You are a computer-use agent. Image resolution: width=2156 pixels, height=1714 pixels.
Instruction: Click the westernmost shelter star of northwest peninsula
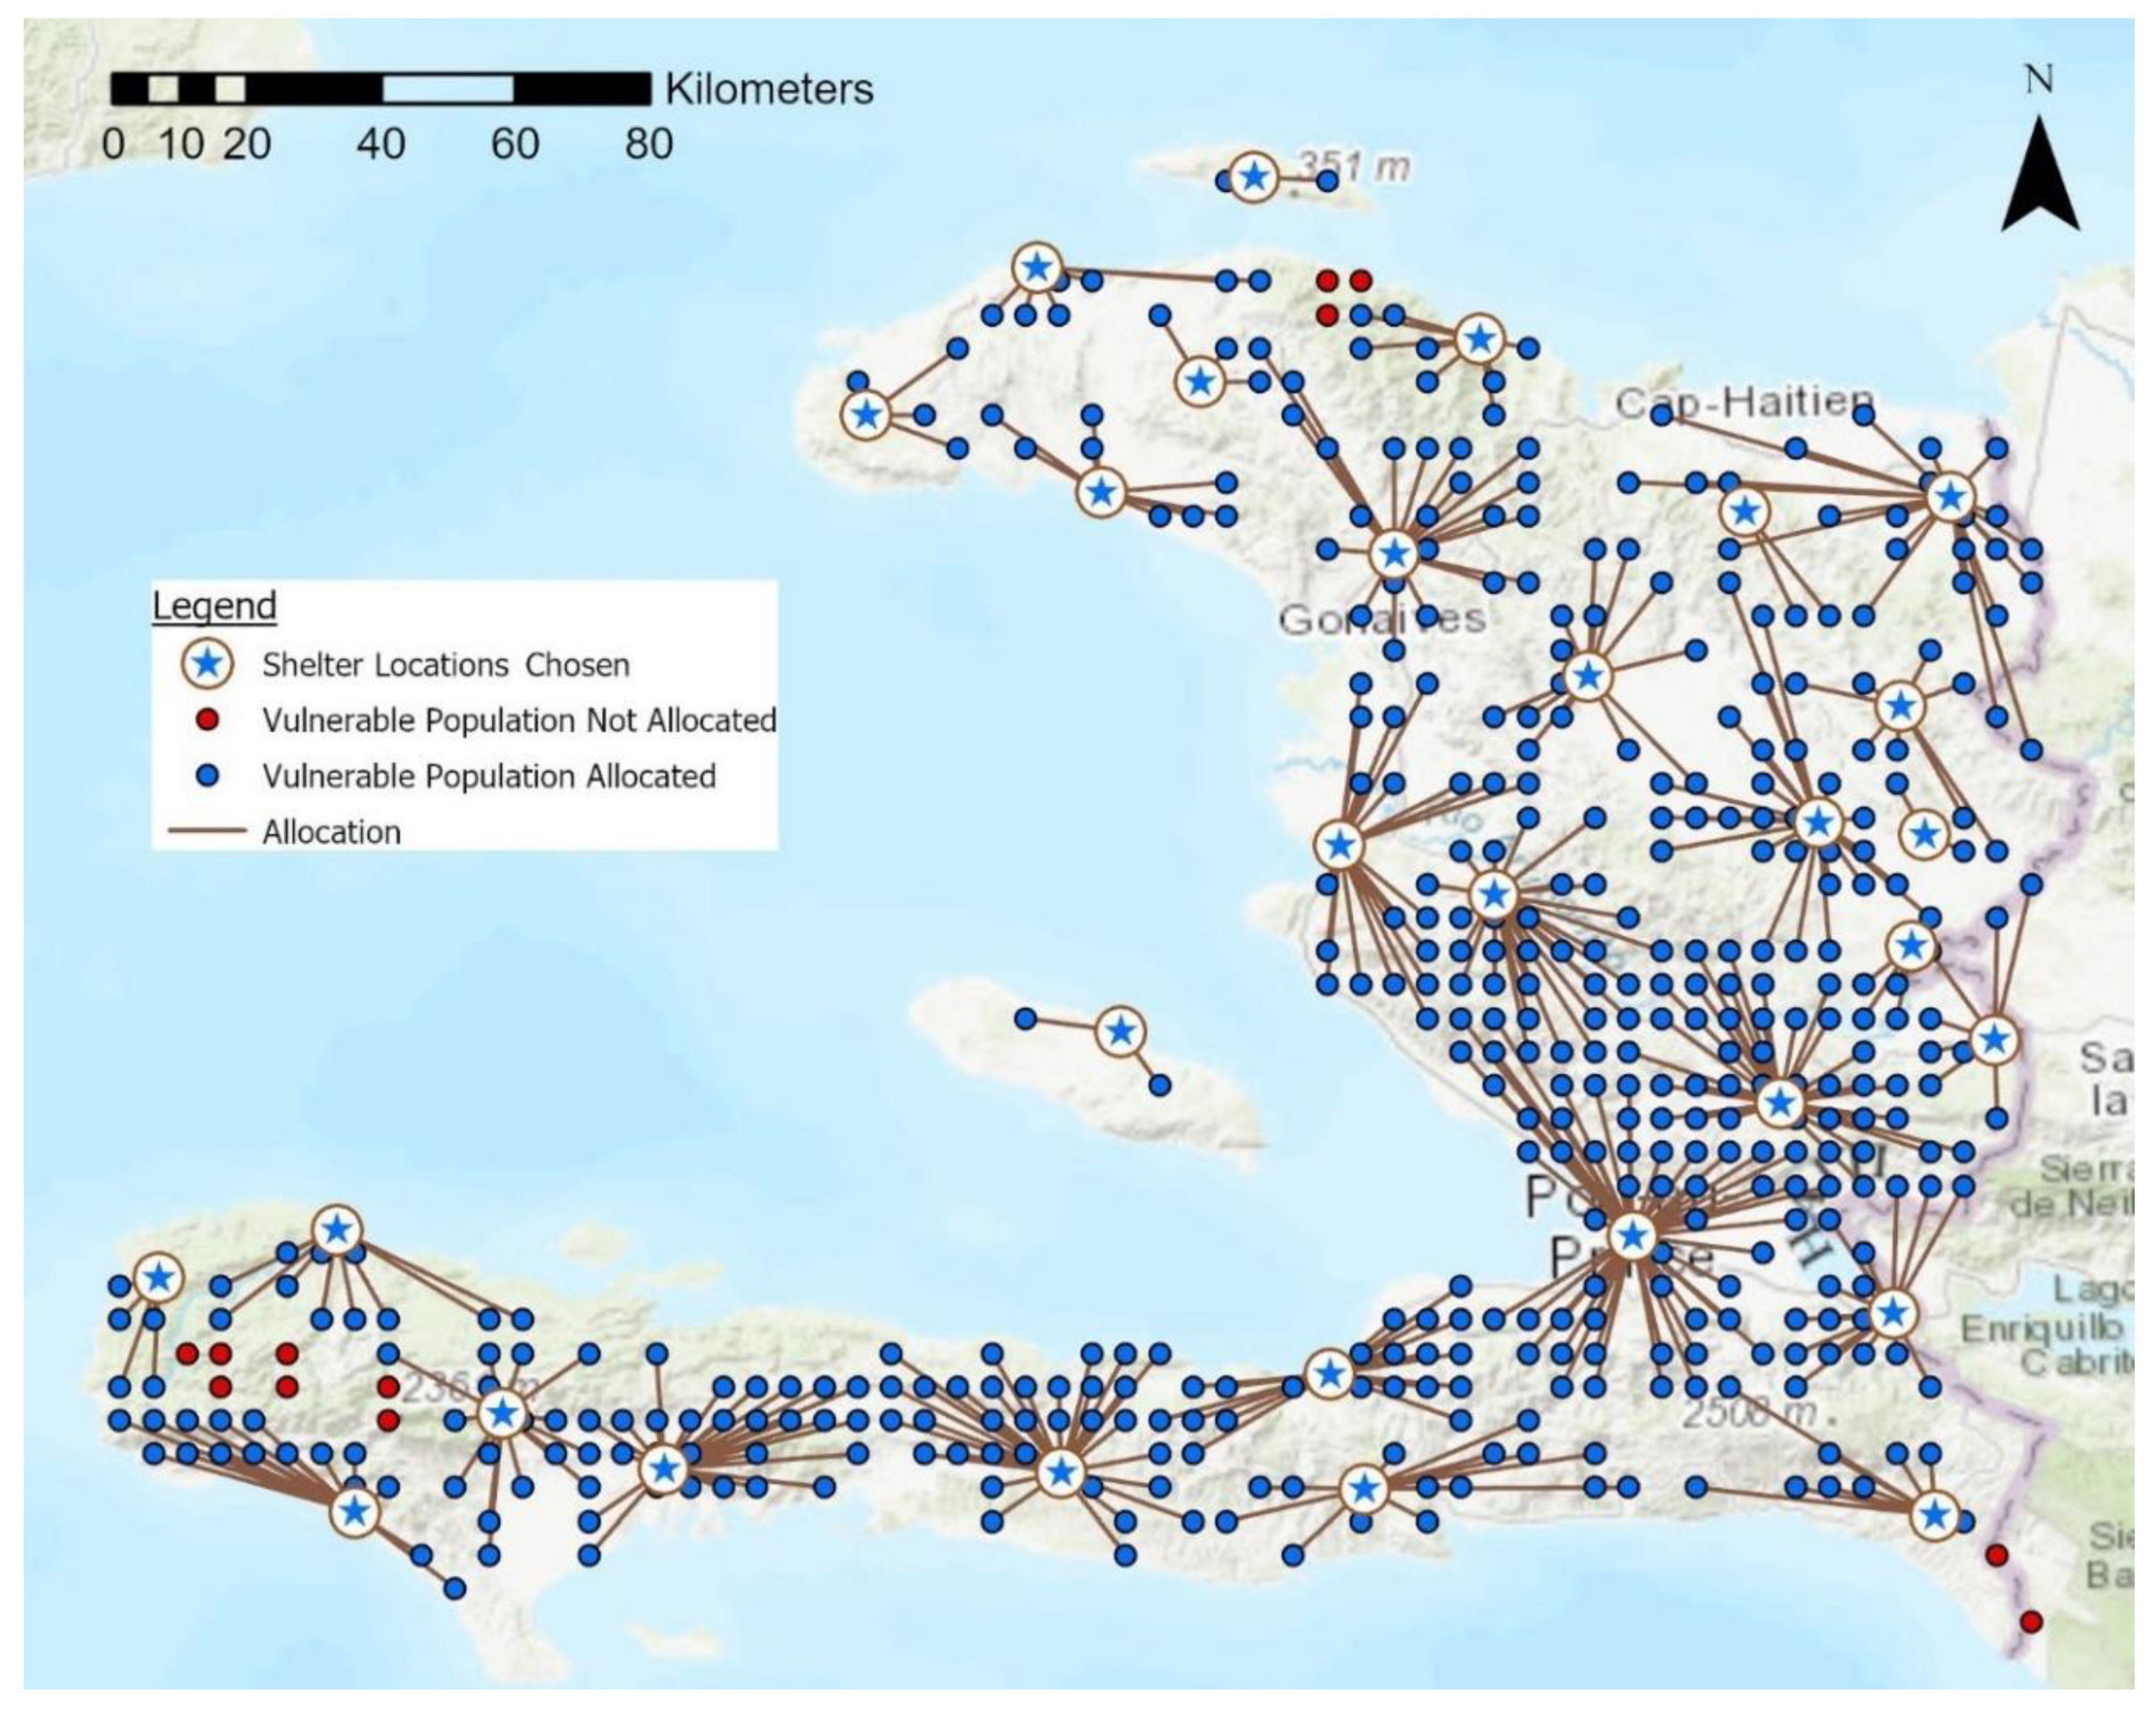point(866,414)
